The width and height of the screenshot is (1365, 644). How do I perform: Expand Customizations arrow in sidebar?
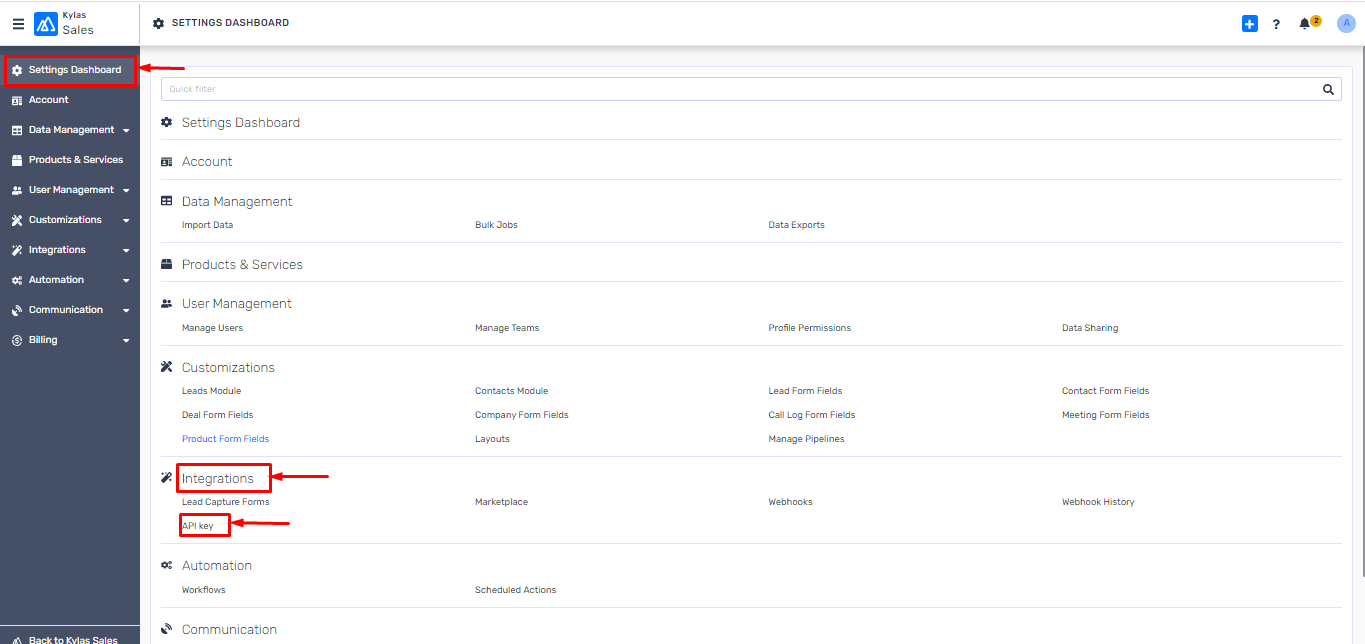(126, 221)
